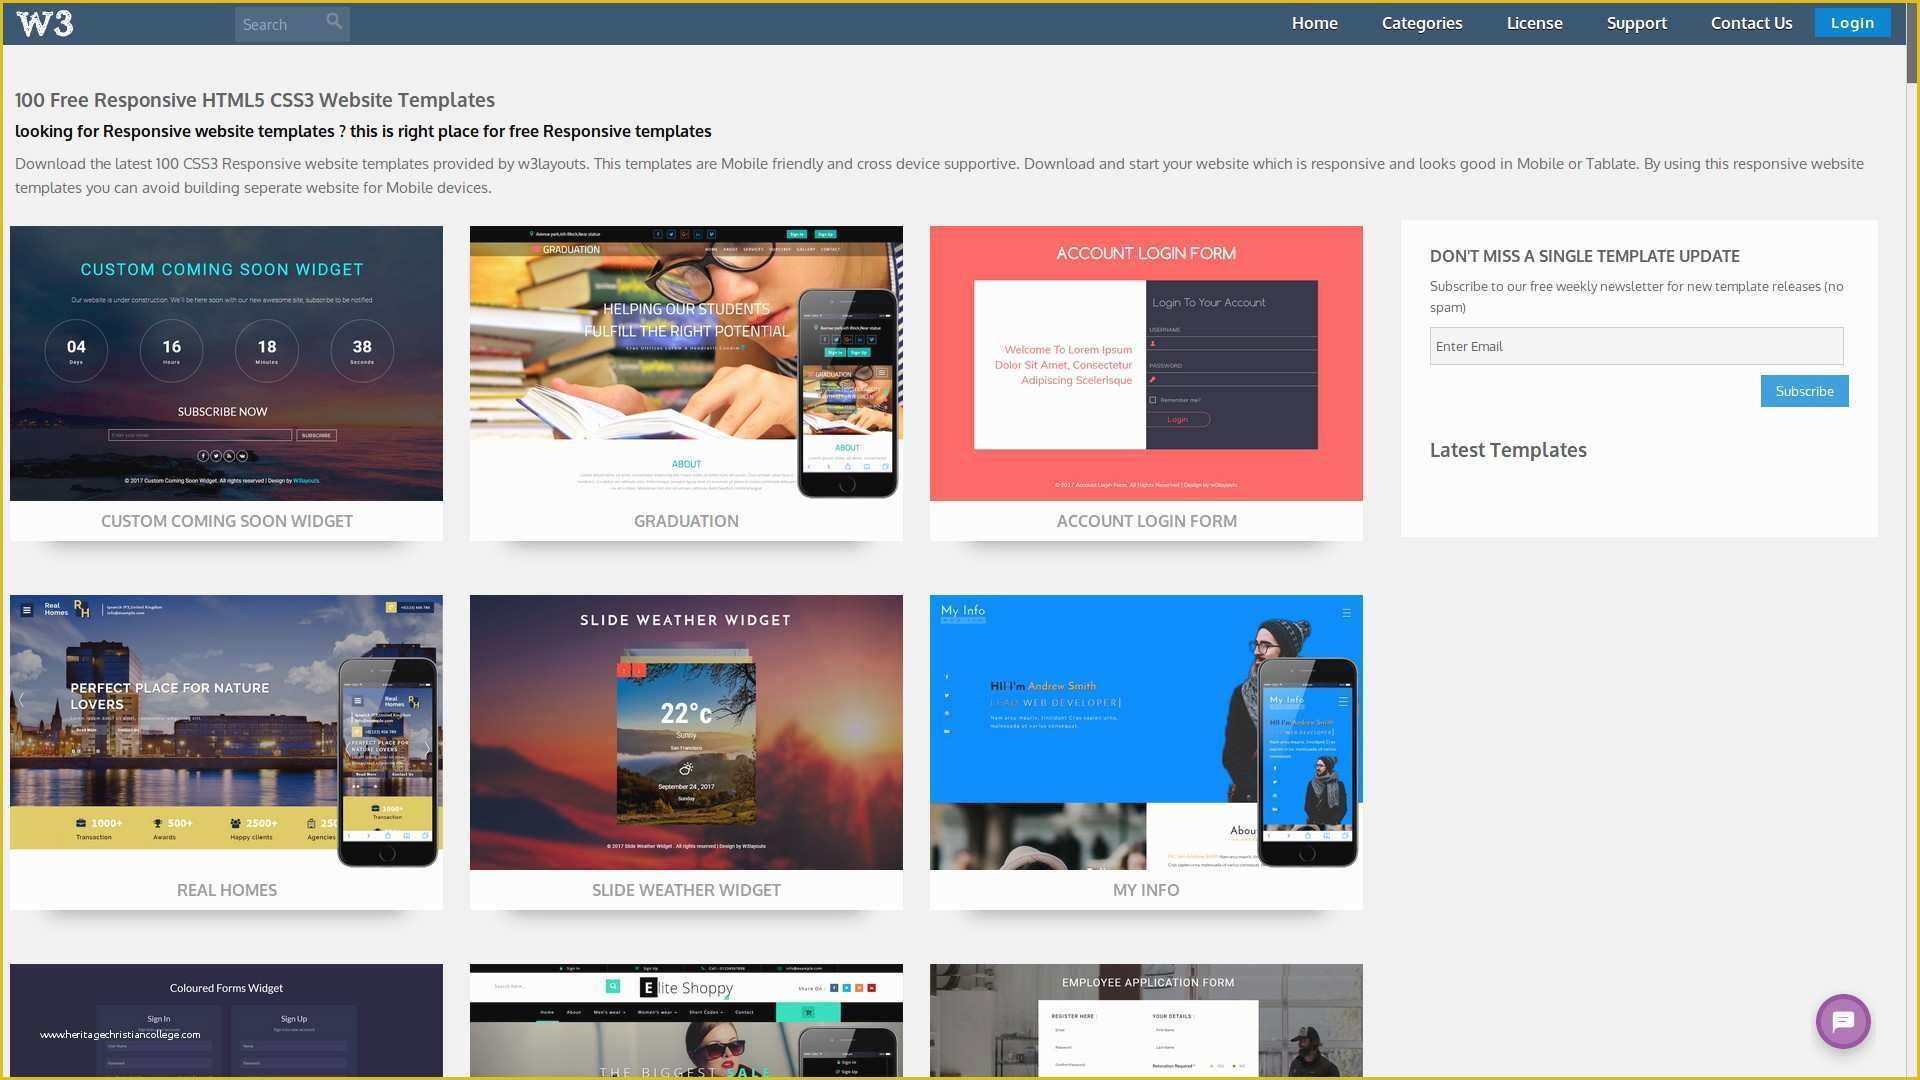
Task: Click the EMPLOYEE APPLICATION FORM thumbnail
Action: coord(1146,1022)
